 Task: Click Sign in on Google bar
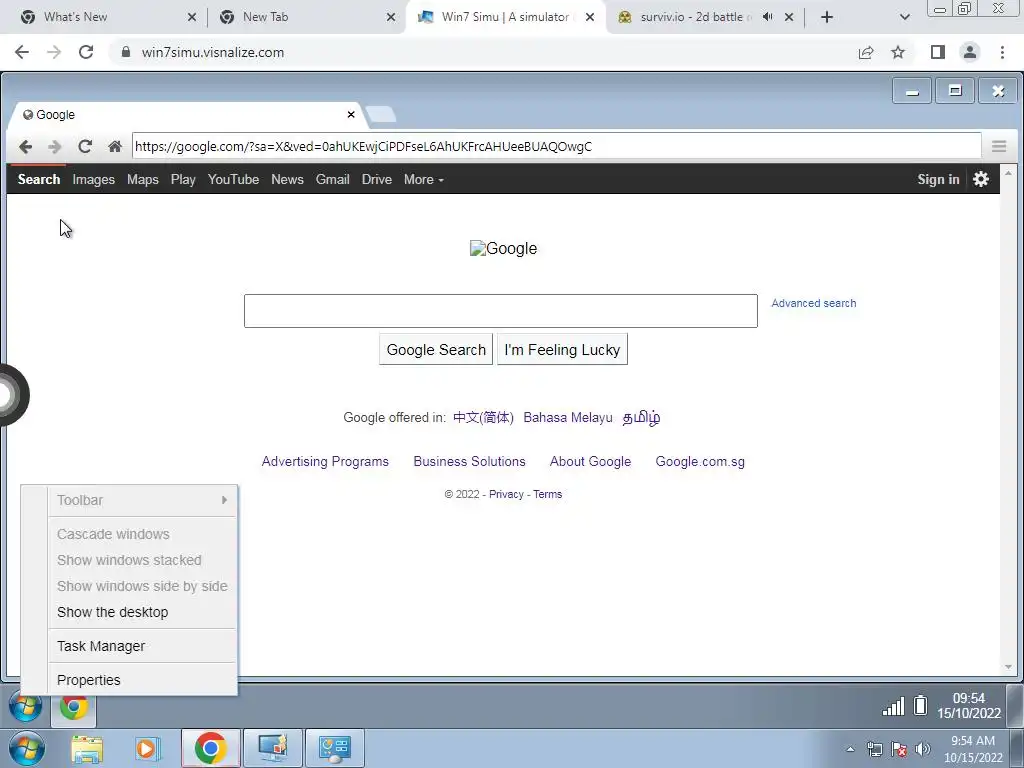938,179
